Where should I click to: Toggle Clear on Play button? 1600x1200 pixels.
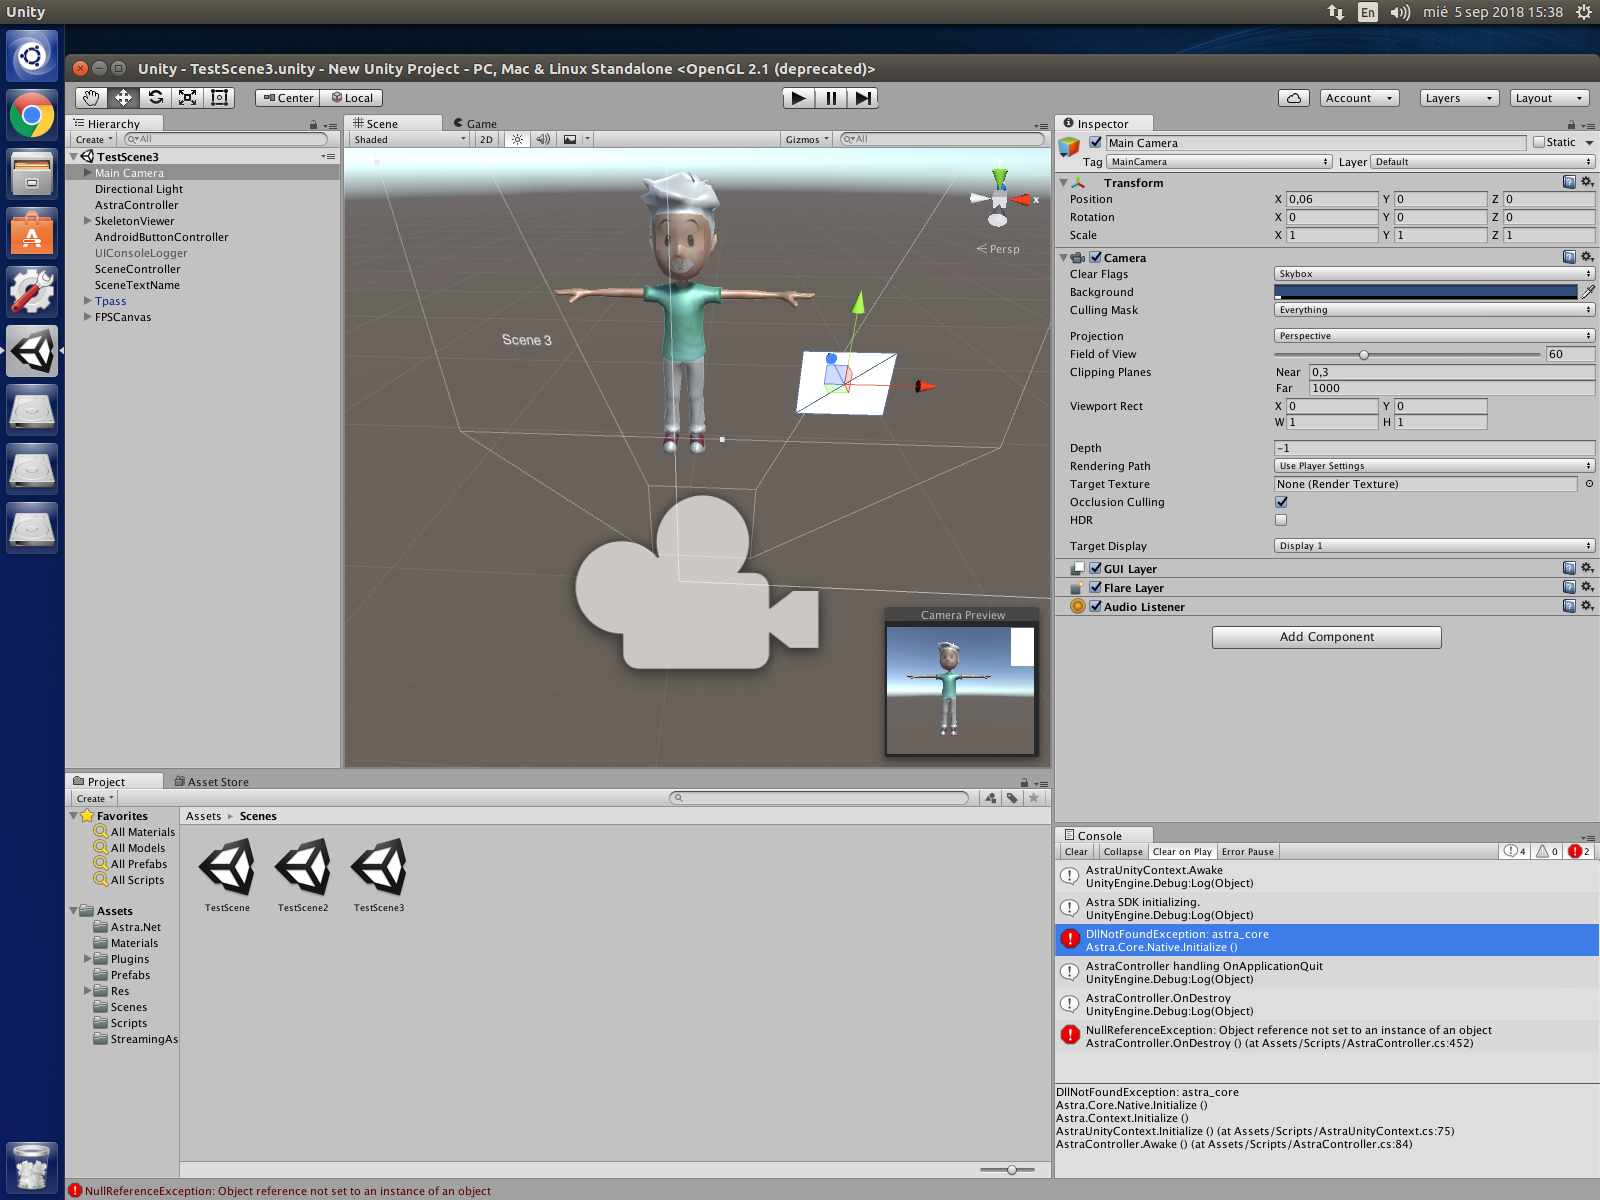pyautogui.click(x=1182, y=852)
